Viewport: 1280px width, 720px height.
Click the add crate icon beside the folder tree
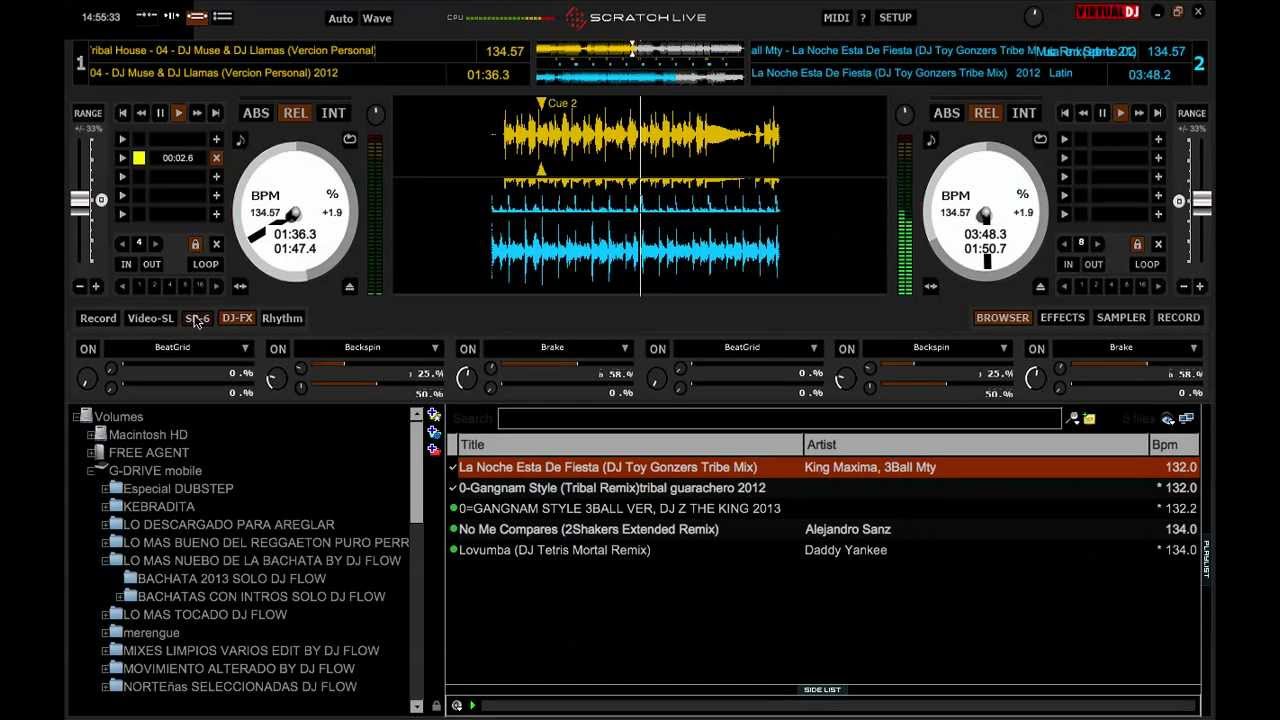pos(434,414)
